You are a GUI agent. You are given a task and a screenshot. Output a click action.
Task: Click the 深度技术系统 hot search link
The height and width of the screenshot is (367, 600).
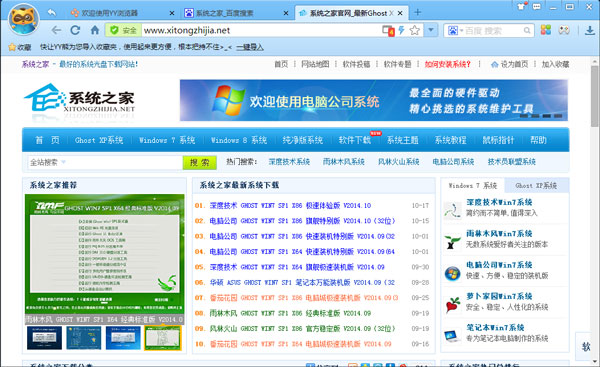click(x=289, y=162)
